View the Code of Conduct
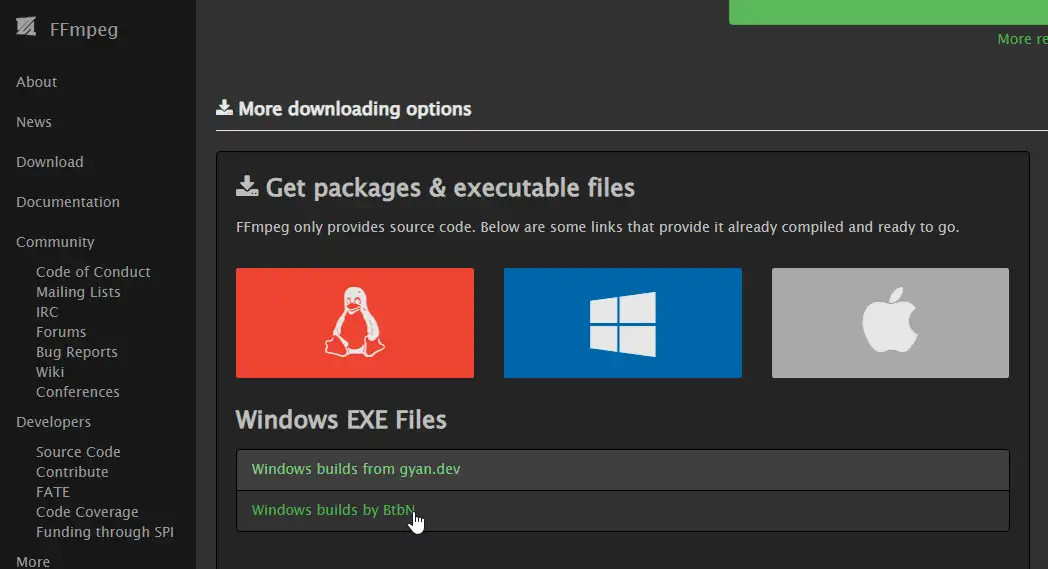Screen dimensions: 1048x569 tap(93, 272)
